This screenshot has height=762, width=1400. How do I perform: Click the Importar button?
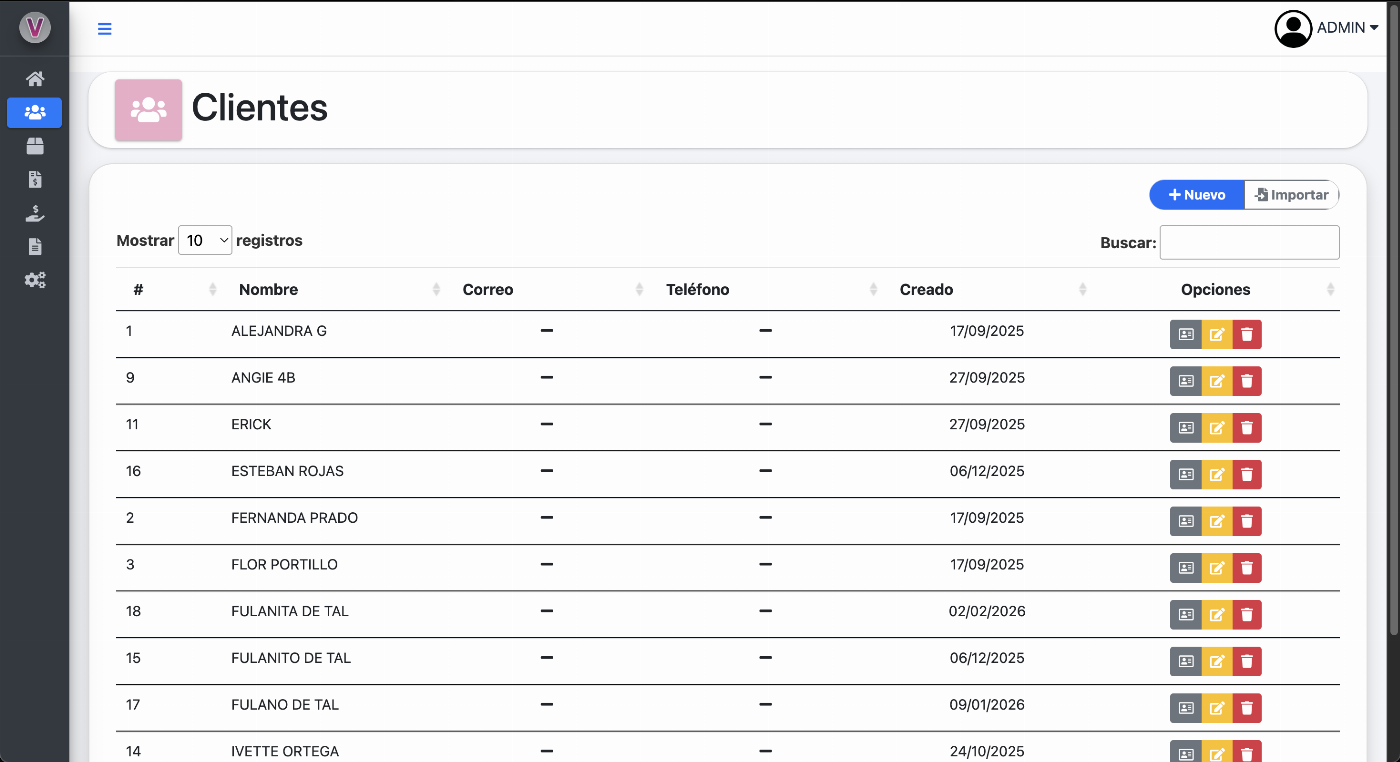pos(1291,194)
